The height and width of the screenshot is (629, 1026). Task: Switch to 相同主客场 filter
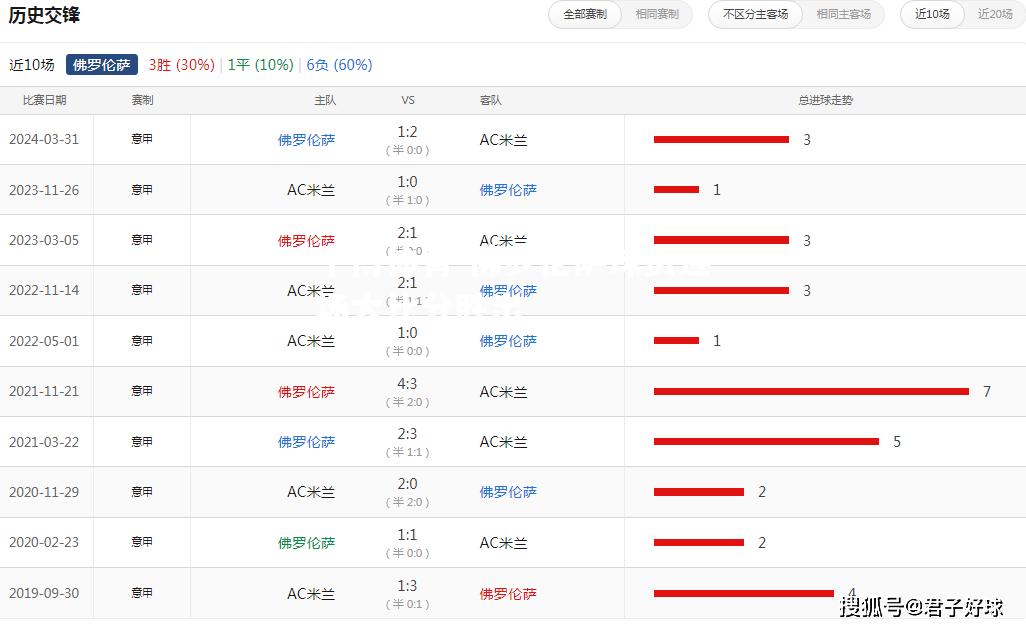(843, 14)
